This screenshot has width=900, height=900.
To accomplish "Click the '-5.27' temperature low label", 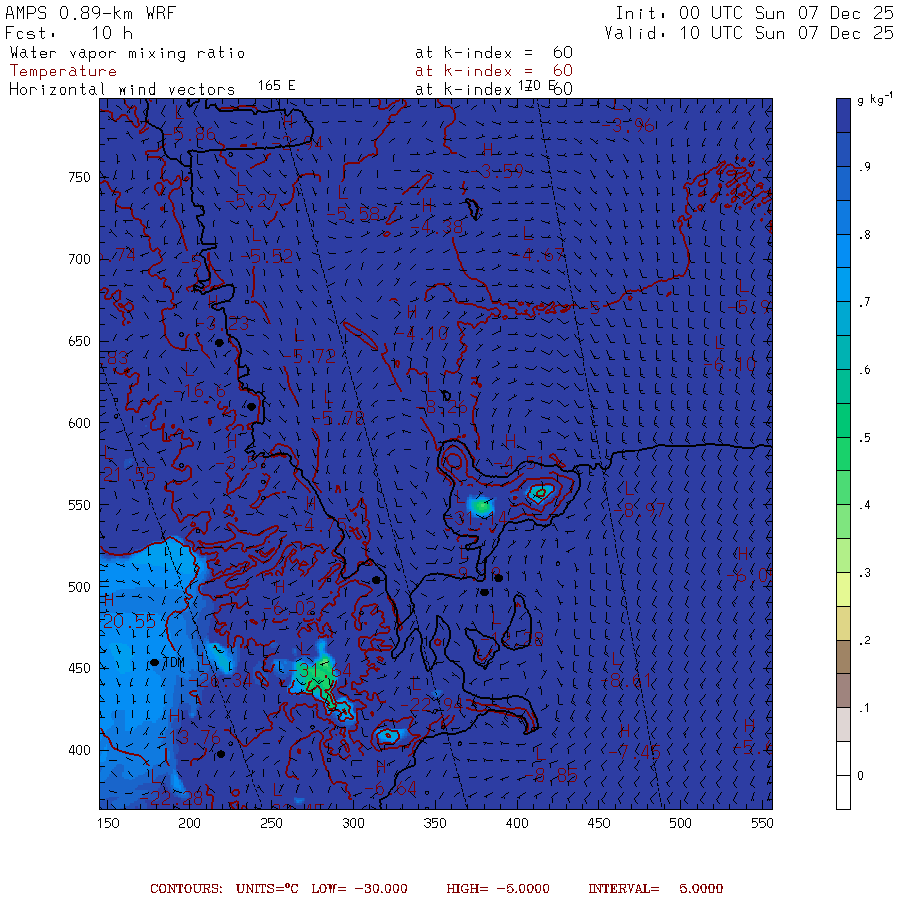I will coord(251,201).
